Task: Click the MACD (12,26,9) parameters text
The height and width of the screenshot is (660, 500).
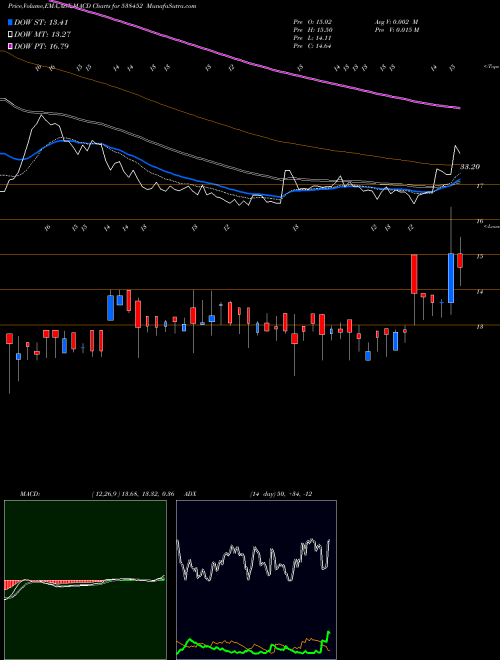Action: coord(133,494)
